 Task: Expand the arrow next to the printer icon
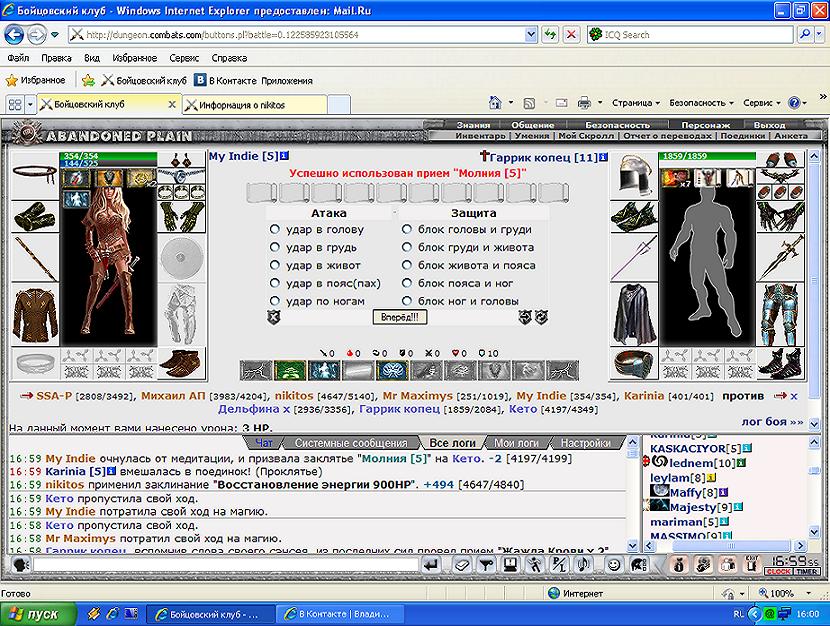click(x=600, y=103)
